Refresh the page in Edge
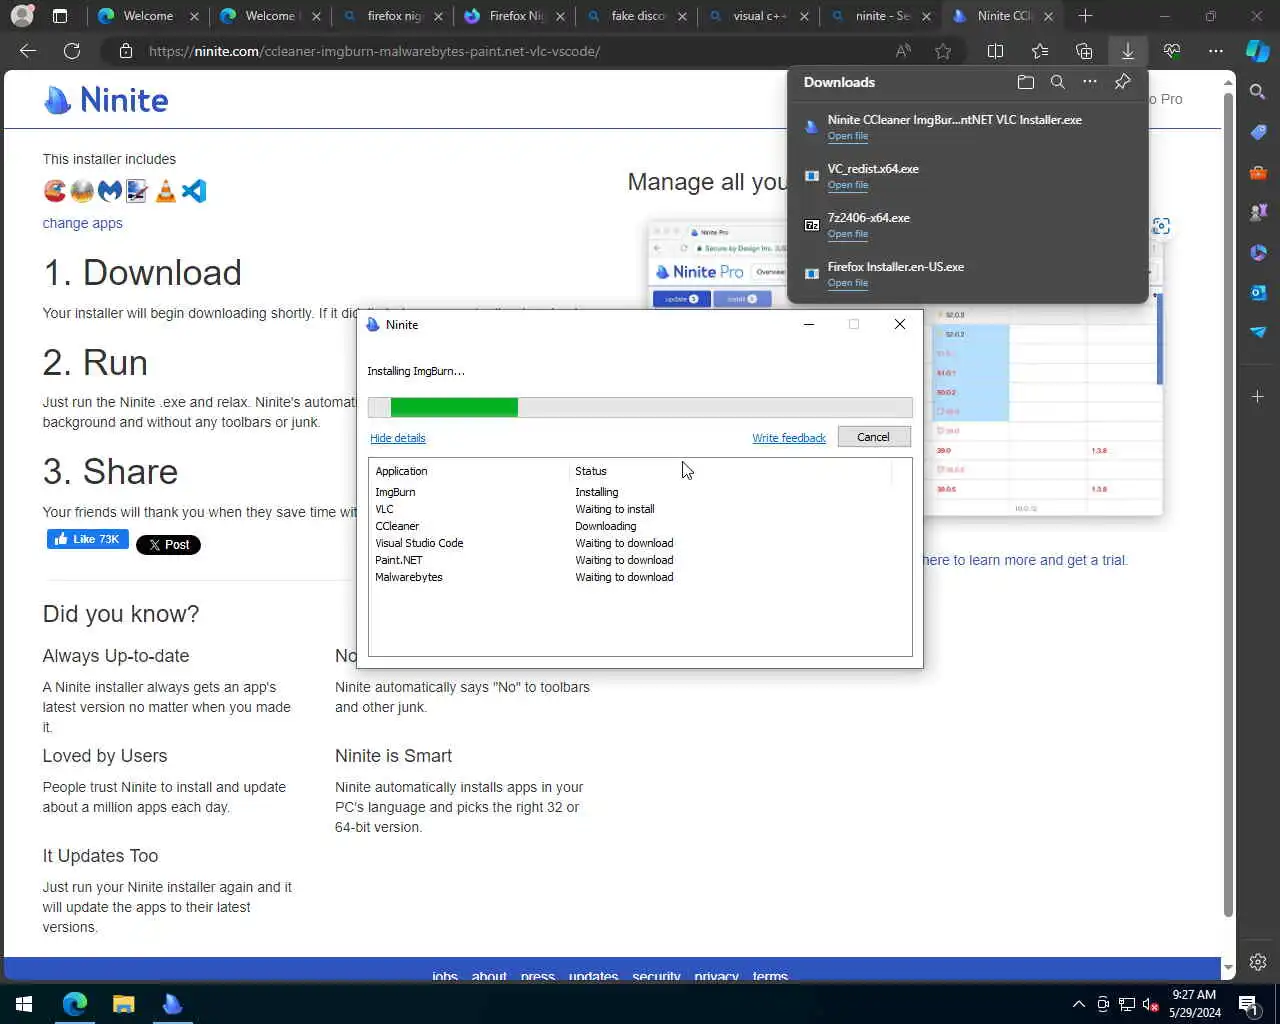The width and height of the screenshot is (1280, 1024). (x=72, y=51)
